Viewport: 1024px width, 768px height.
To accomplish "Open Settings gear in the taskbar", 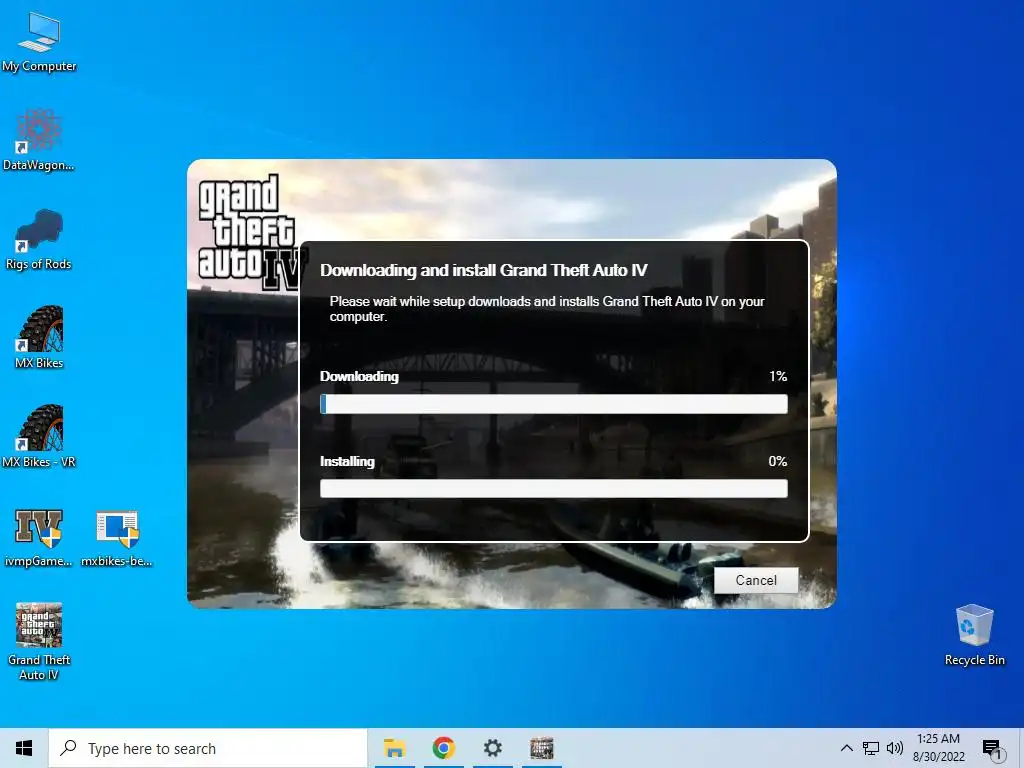I will click(492, 748).
